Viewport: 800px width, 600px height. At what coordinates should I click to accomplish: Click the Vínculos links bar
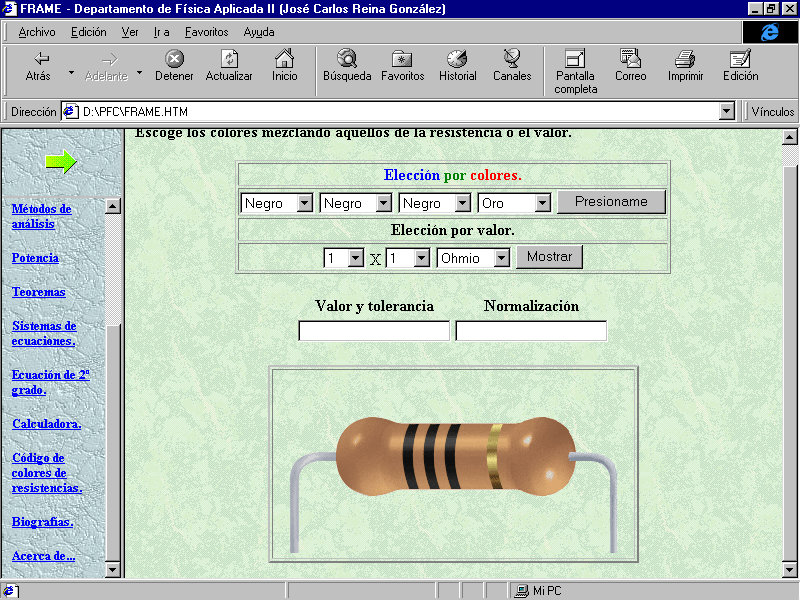click(772, 111)
